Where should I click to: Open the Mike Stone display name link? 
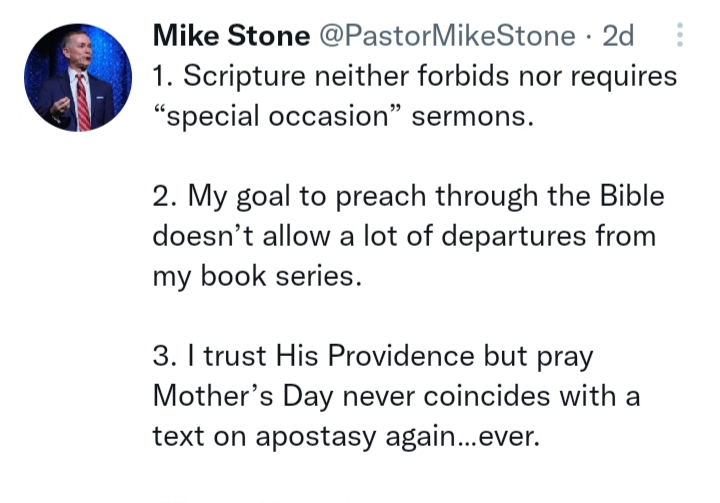point(231,37)
